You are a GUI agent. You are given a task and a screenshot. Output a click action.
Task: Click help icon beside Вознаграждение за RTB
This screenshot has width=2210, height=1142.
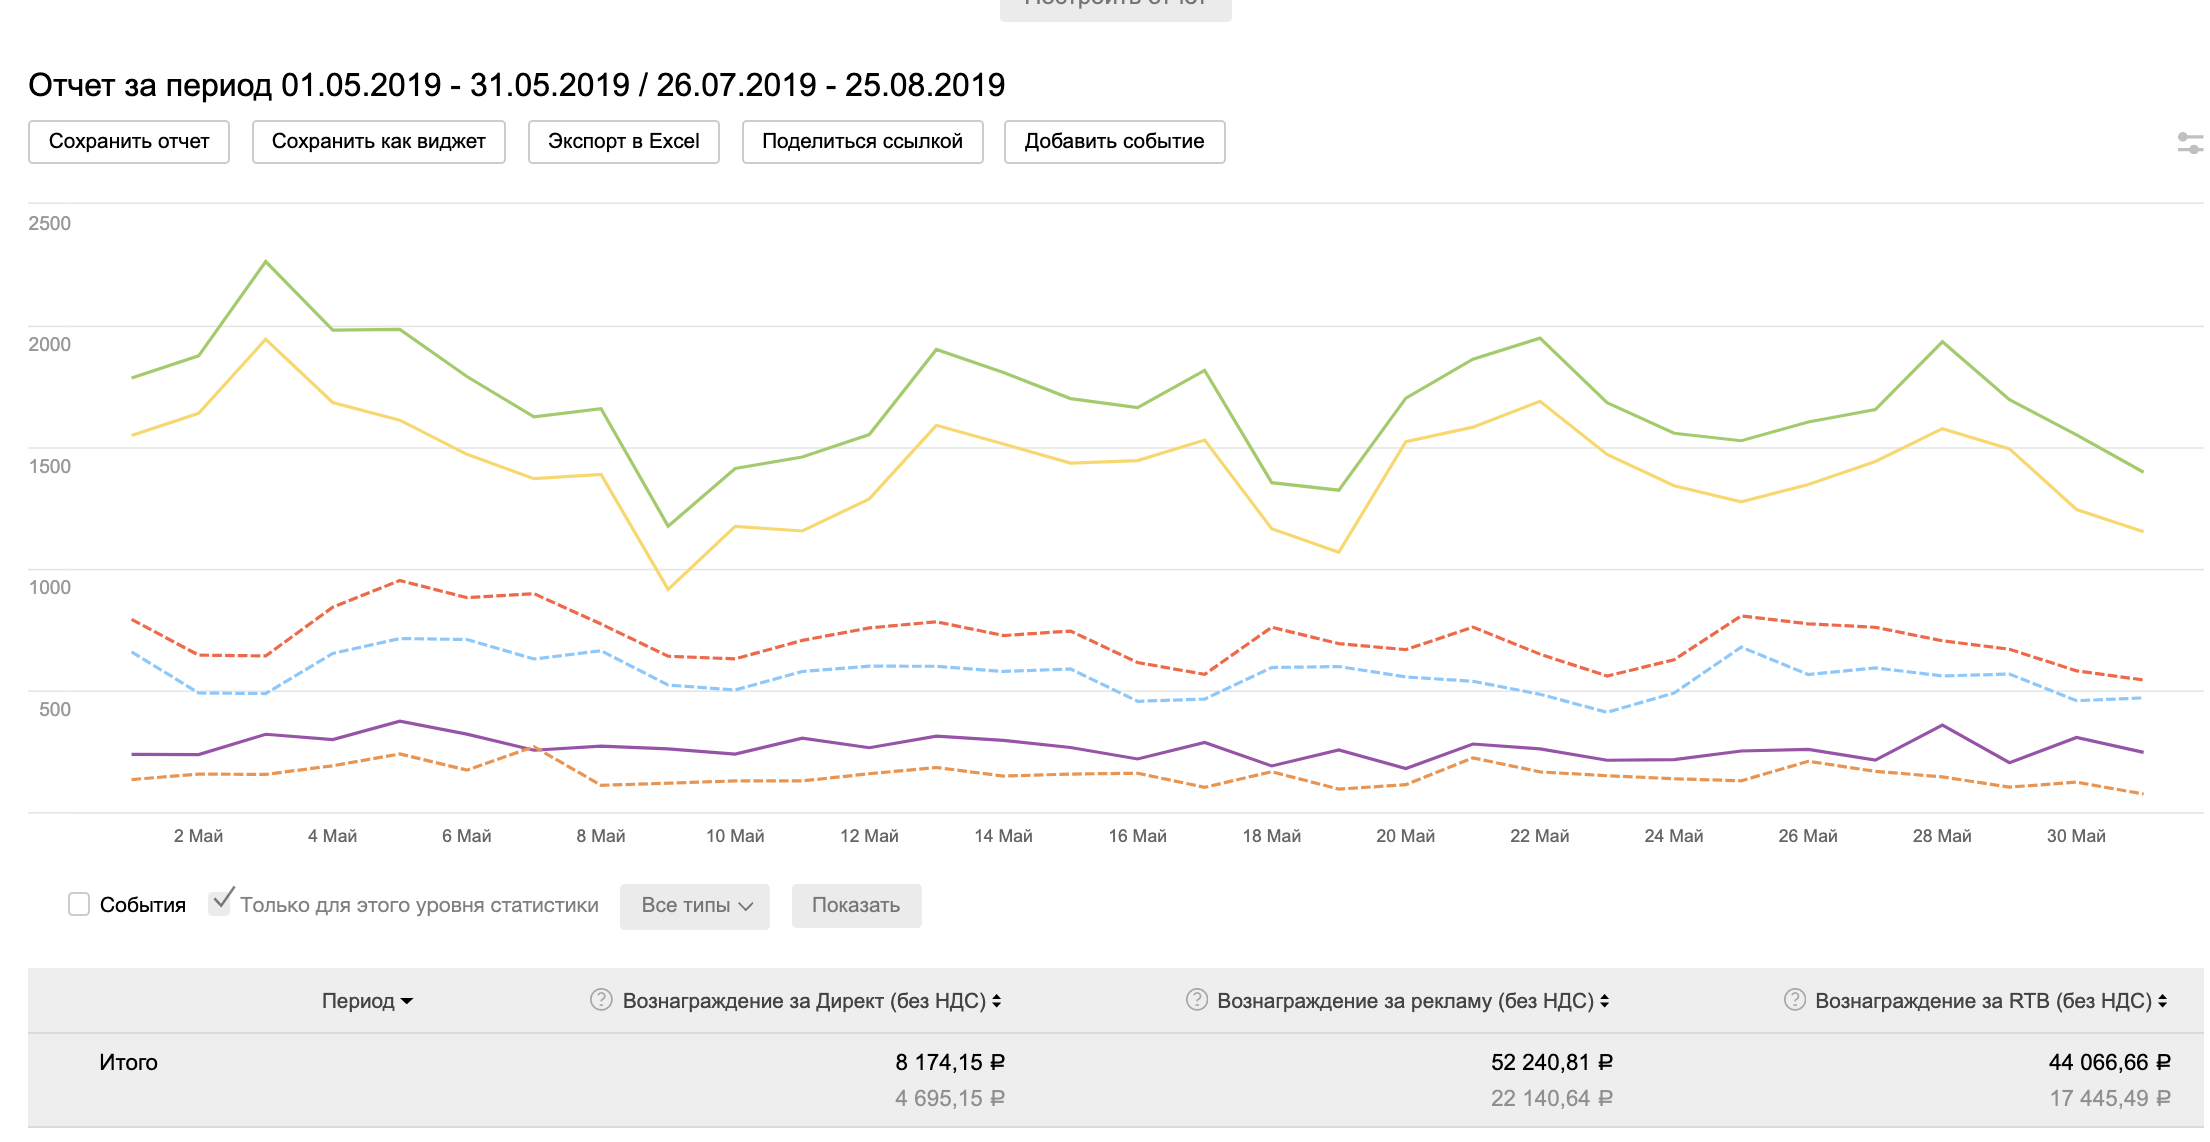point(1794,1000)
